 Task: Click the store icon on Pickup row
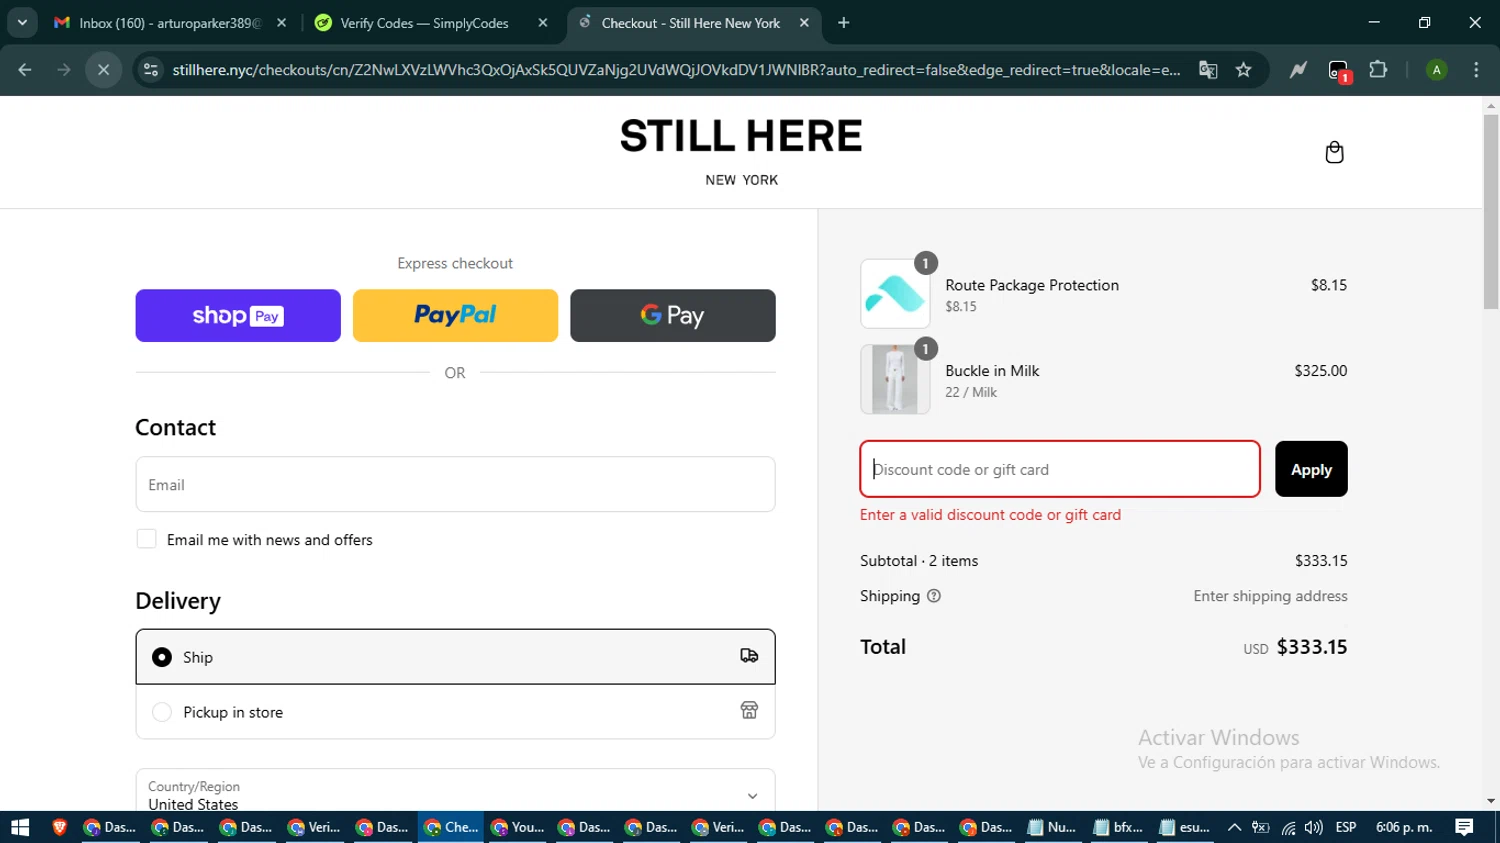[749, 710]
